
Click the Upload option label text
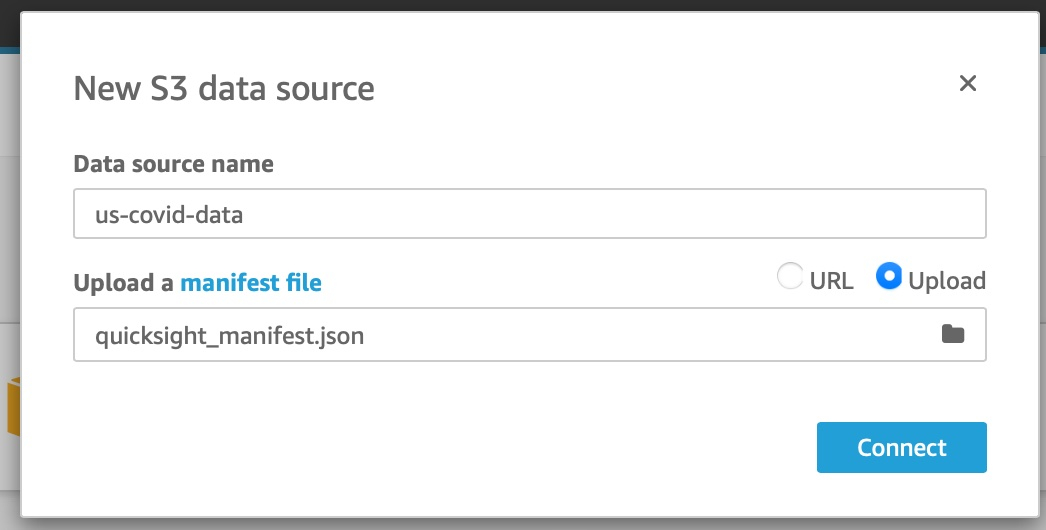coord(946,281)
